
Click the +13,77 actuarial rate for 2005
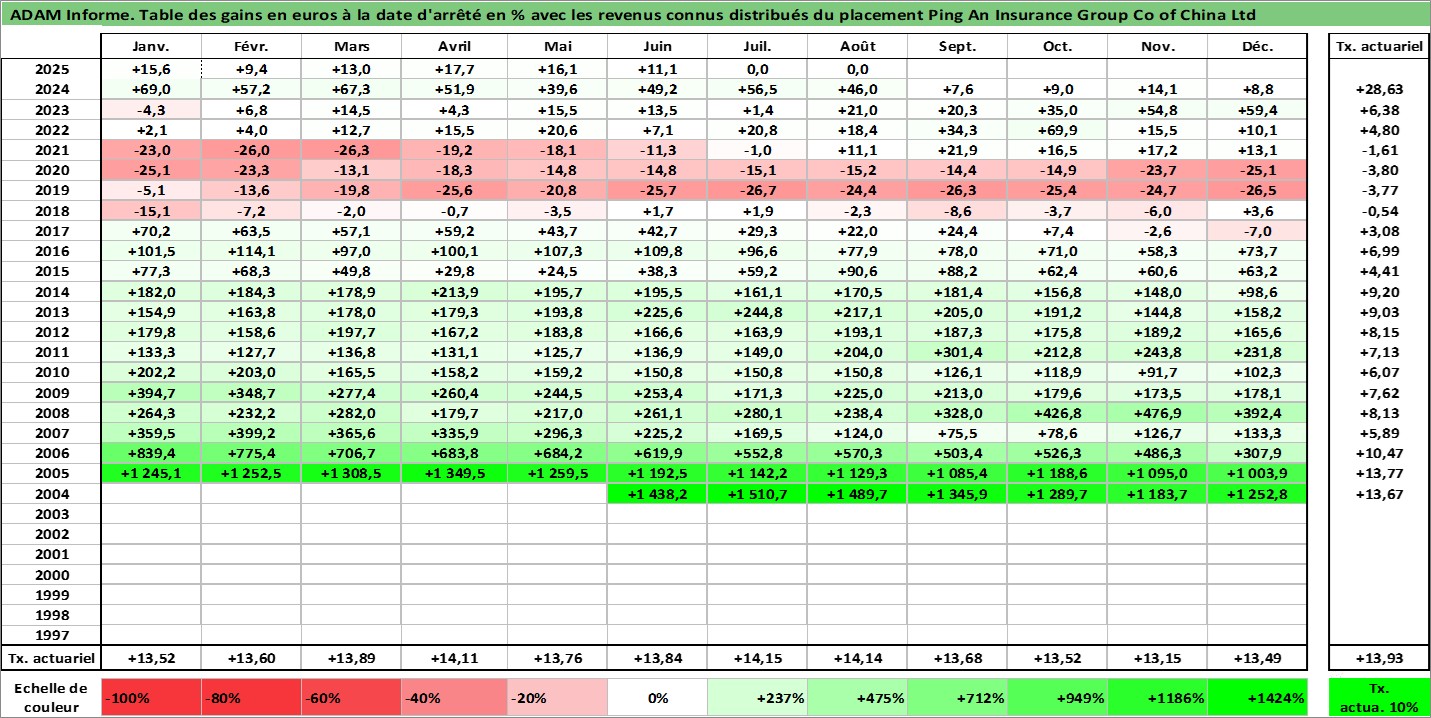(x=1378, y=474)
